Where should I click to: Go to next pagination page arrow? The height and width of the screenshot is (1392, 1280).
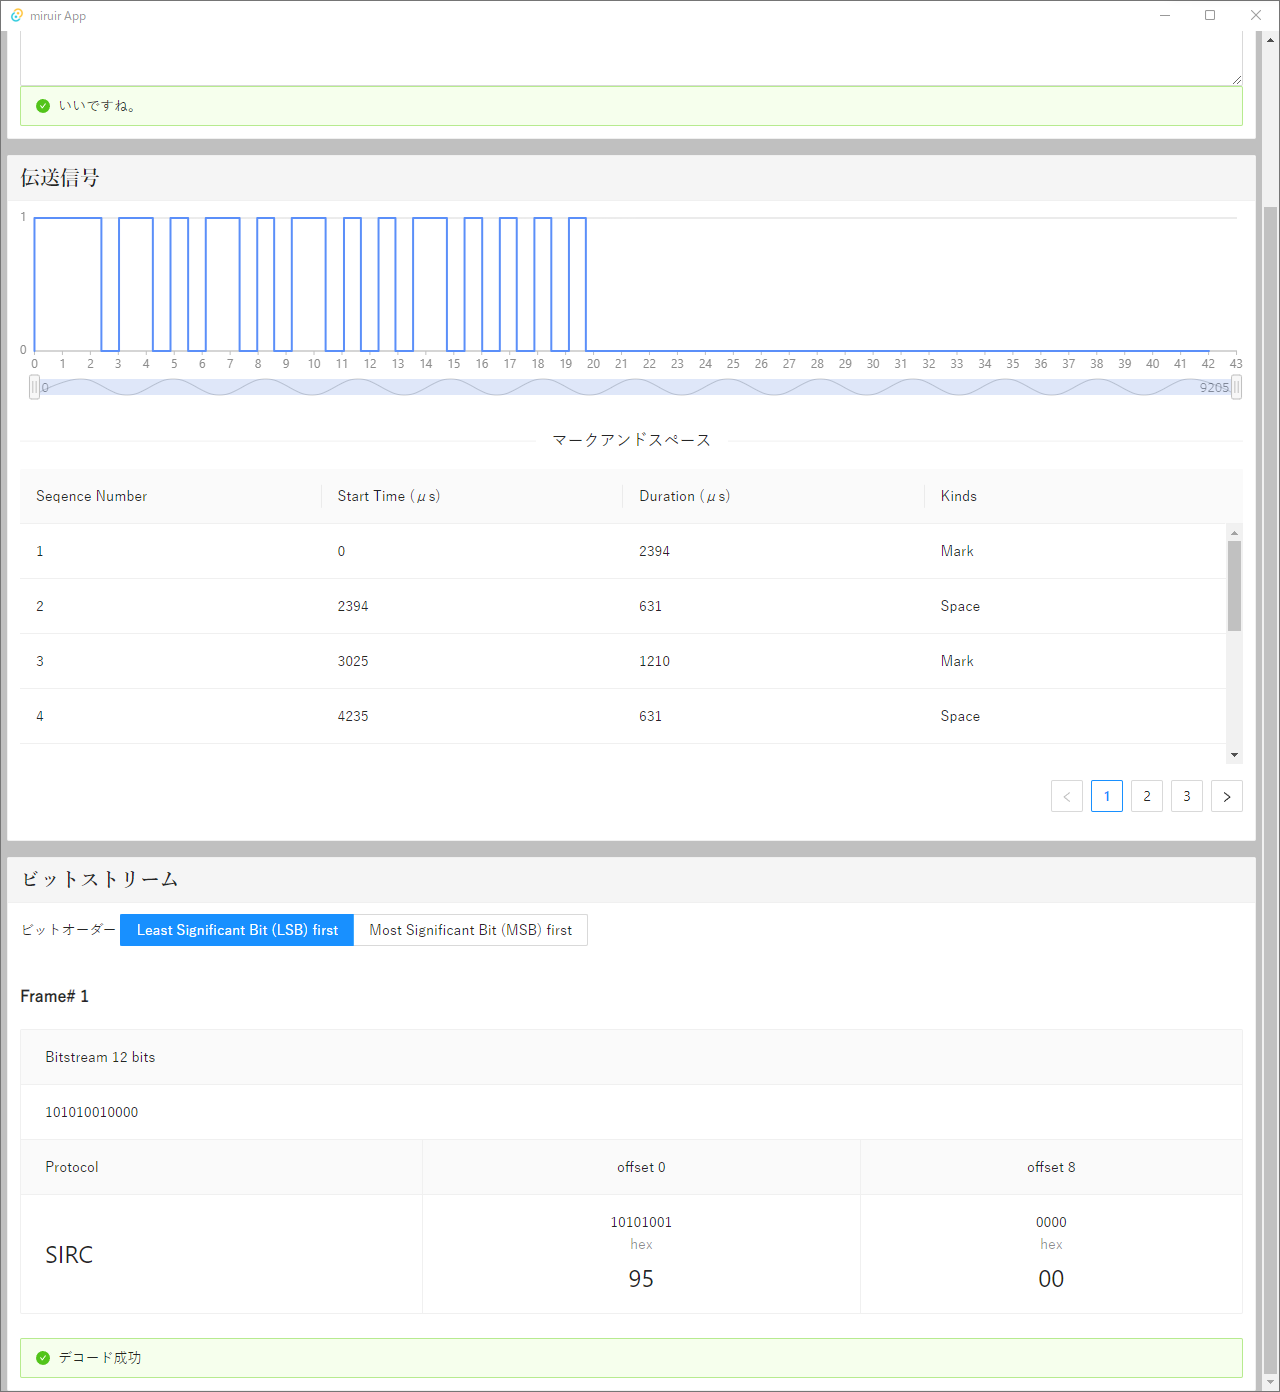pos(1226,796)
